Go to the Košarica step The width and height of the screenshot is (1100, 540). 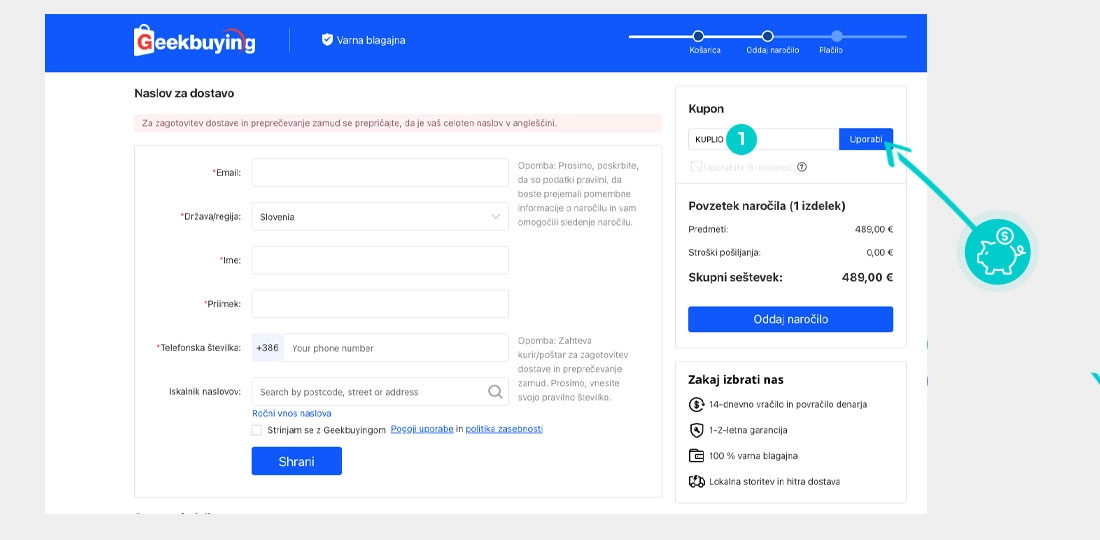698,36
